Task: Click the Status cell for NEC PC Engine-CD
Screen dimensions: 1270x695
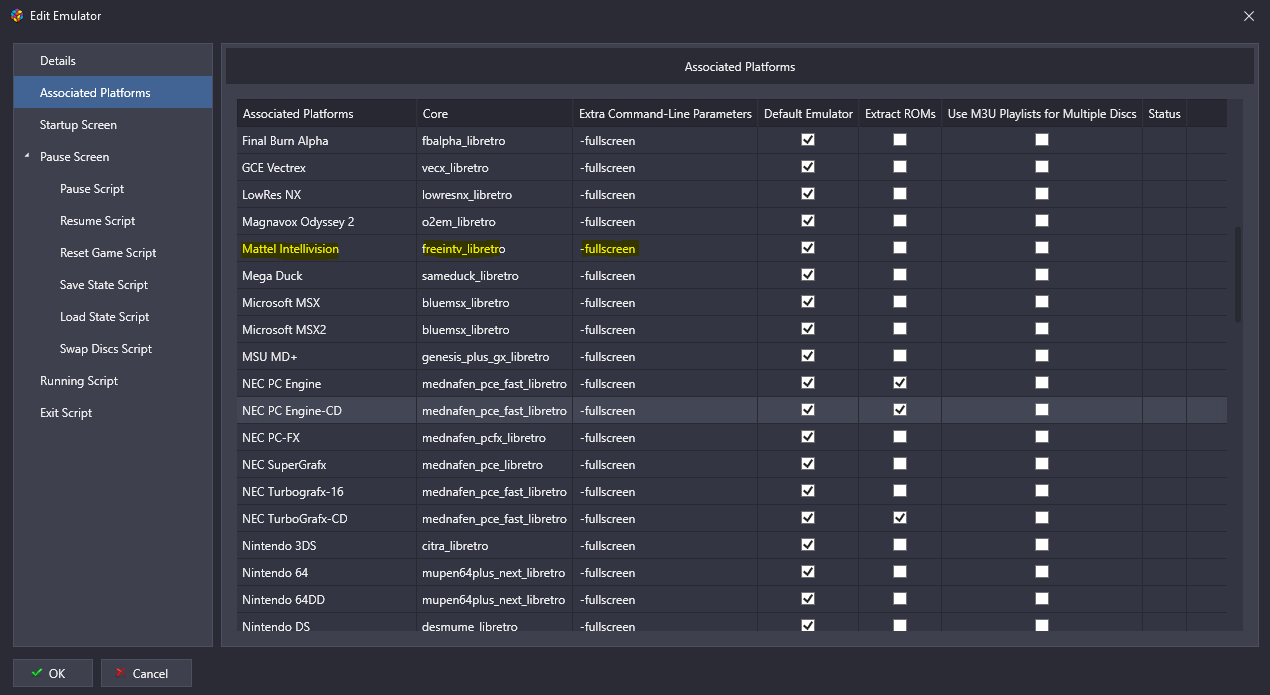Action: coord(1165,411)
